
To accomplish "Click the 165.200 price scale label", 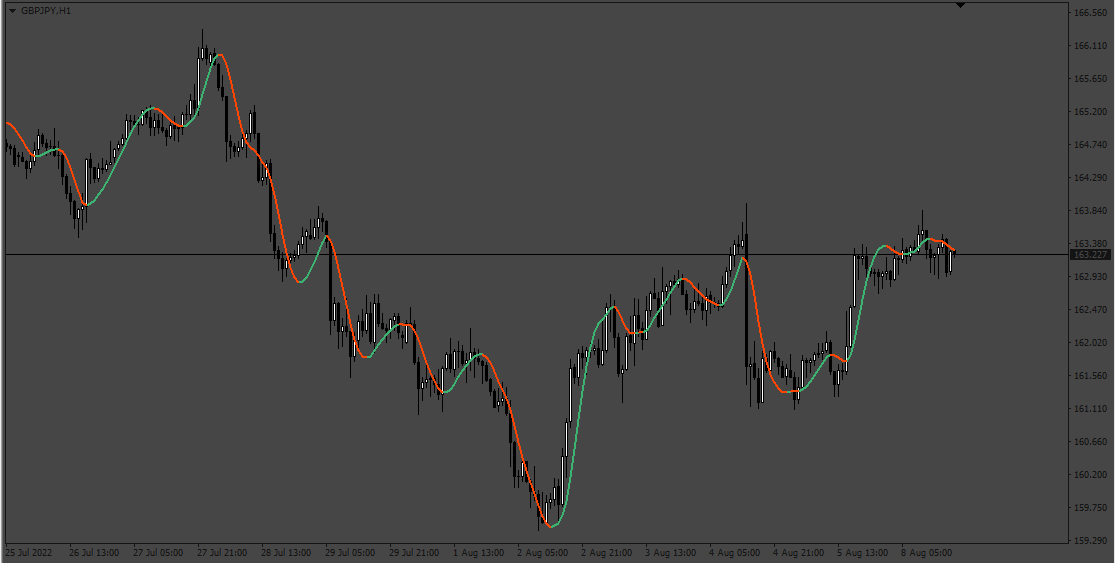I will 1090,112.
